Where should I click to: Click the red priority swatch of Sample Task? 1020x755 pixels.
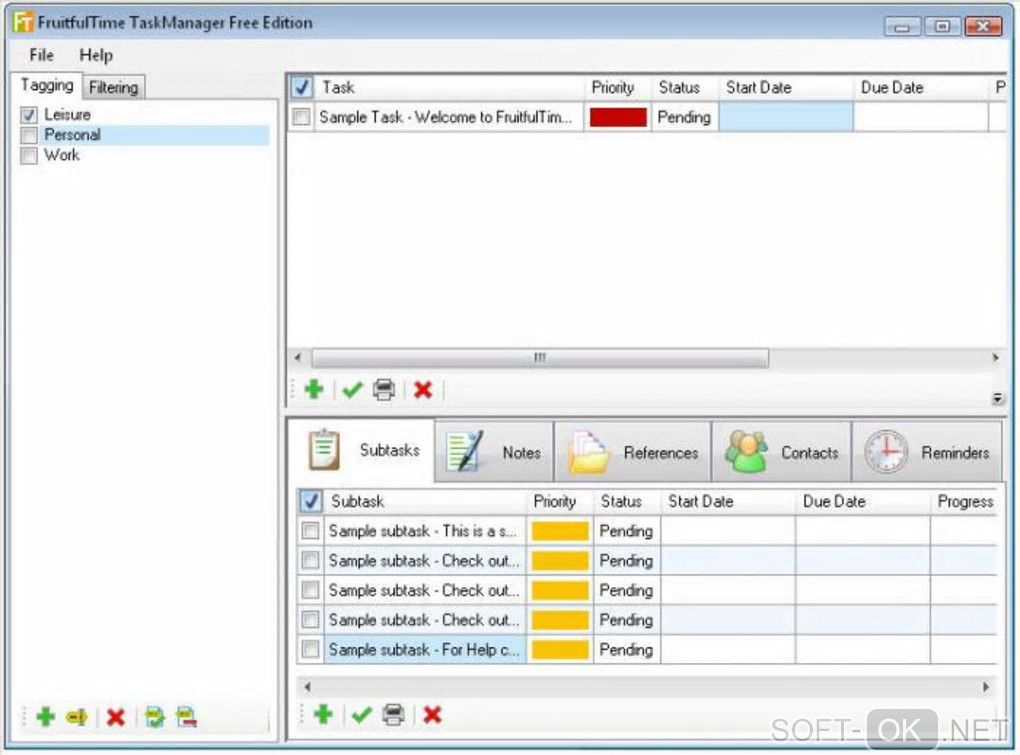618,117
